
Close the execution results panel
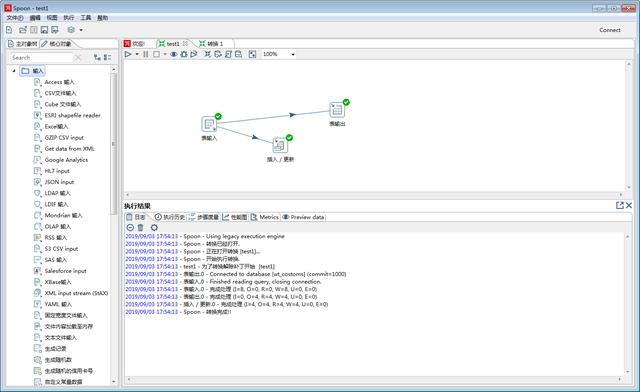pos(629,205)
